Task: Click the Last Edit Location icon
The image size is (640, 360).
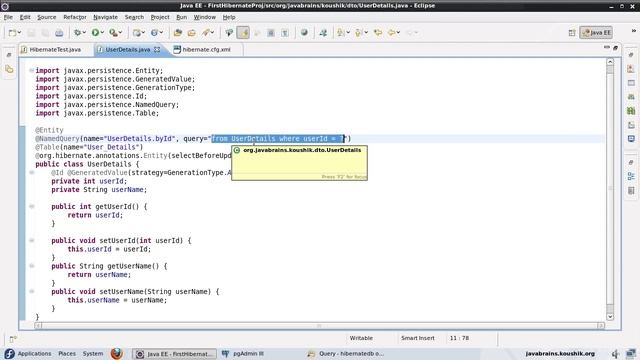Action: (x=378, y=33)
